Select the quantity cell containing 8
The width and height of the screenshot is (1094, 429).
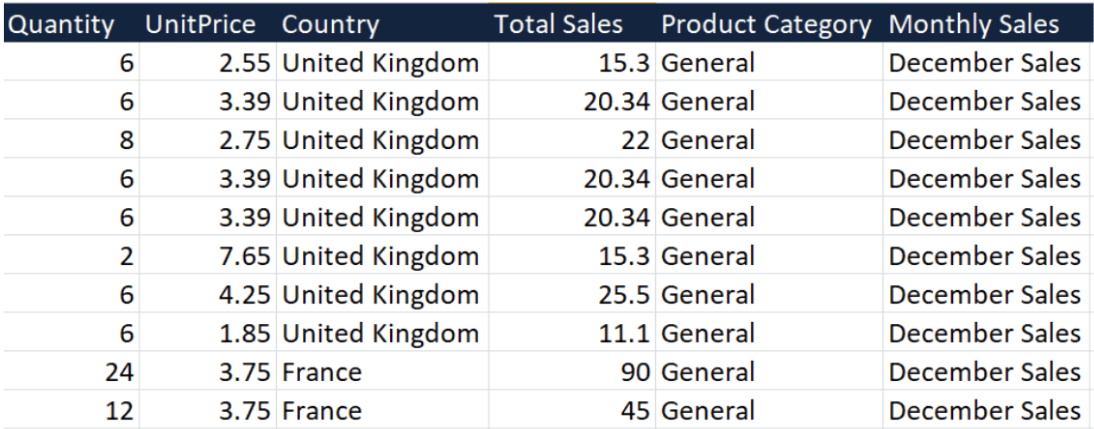pyautogui.click(x=126, y=140)
